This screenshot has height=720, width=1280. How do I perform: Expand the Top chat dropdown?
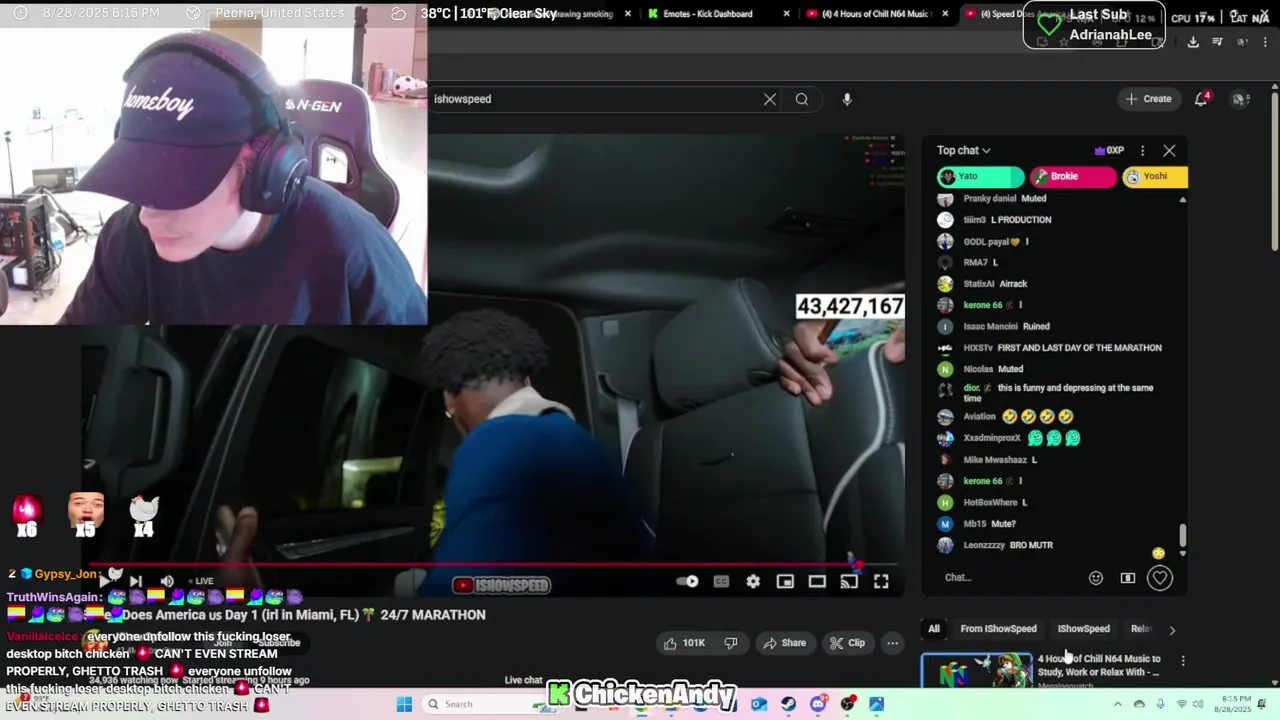[964, 151]
